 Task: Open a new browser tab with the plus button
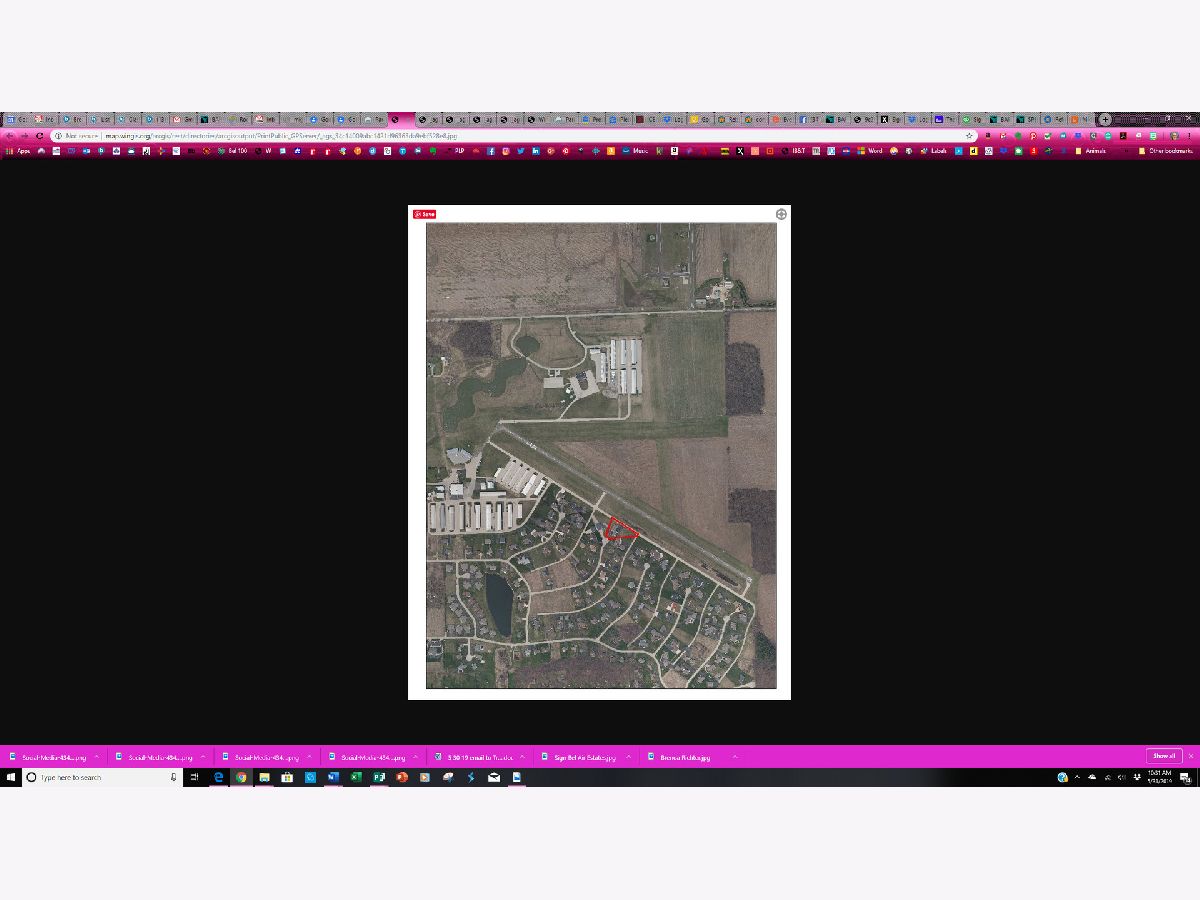point(1105,119)
